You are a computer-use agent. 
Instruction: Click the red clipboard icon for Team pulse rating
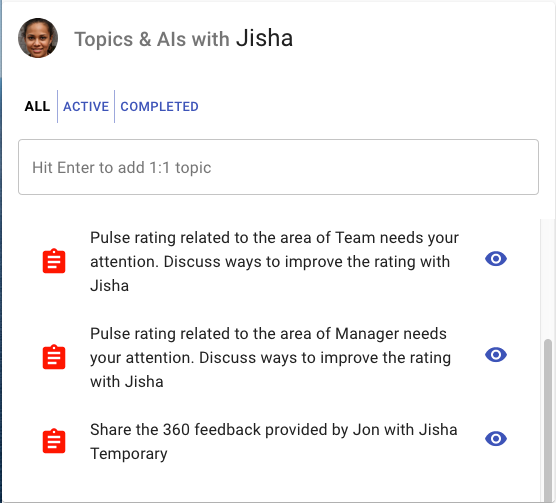pyautogui.click(x=54, y=261)
